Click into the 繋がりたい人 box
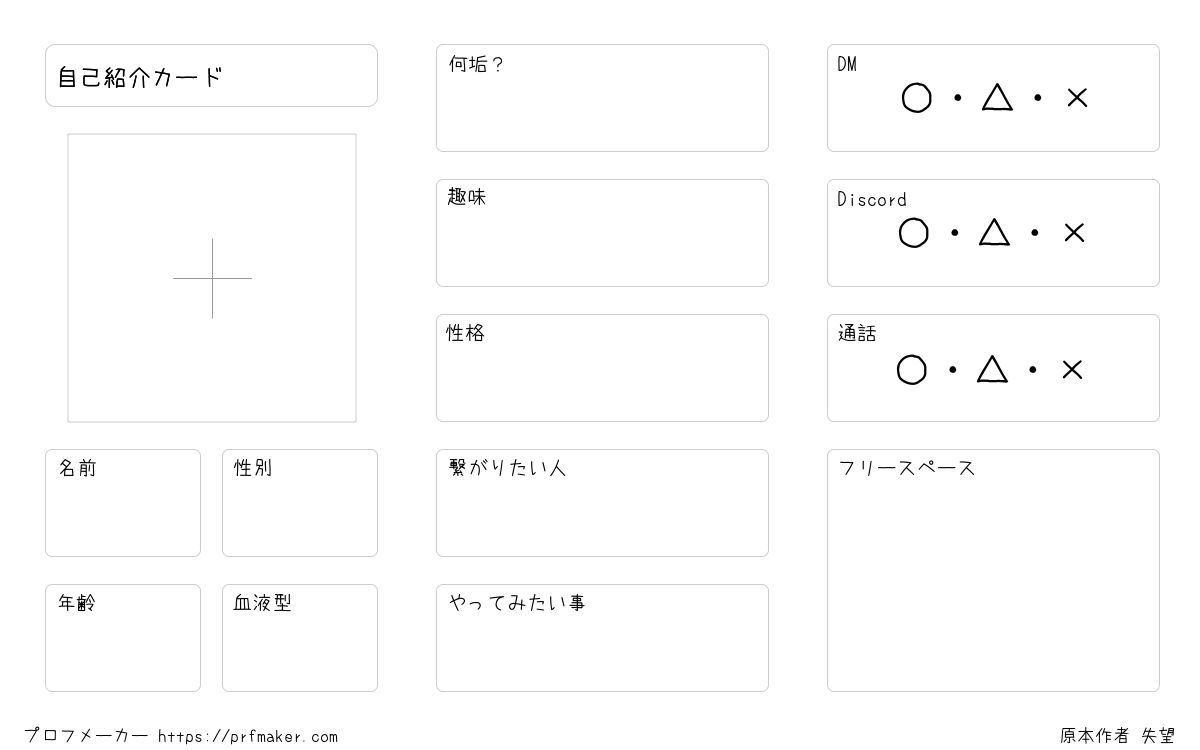The width and height of the screenshot is (1200, 750). [x=602, y=503]
